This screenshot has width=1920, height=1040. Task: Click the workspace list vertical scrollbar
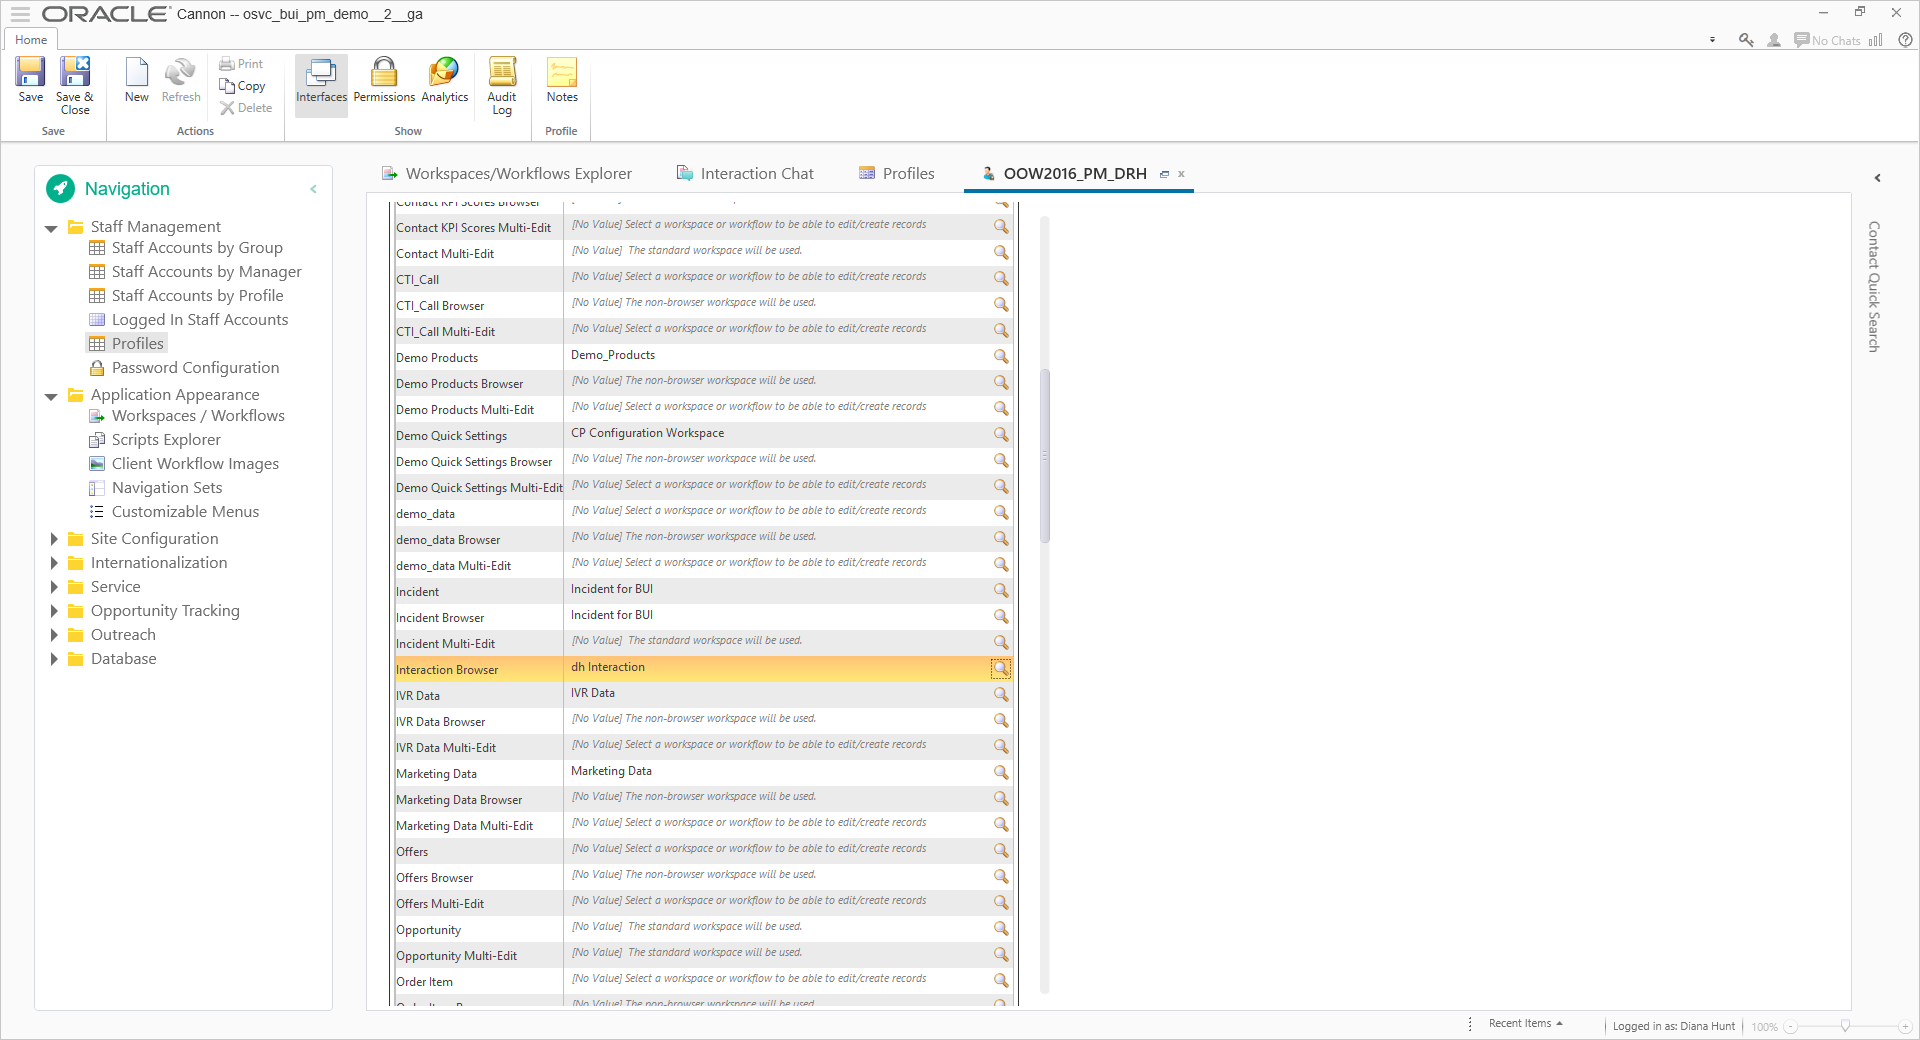1045,456
